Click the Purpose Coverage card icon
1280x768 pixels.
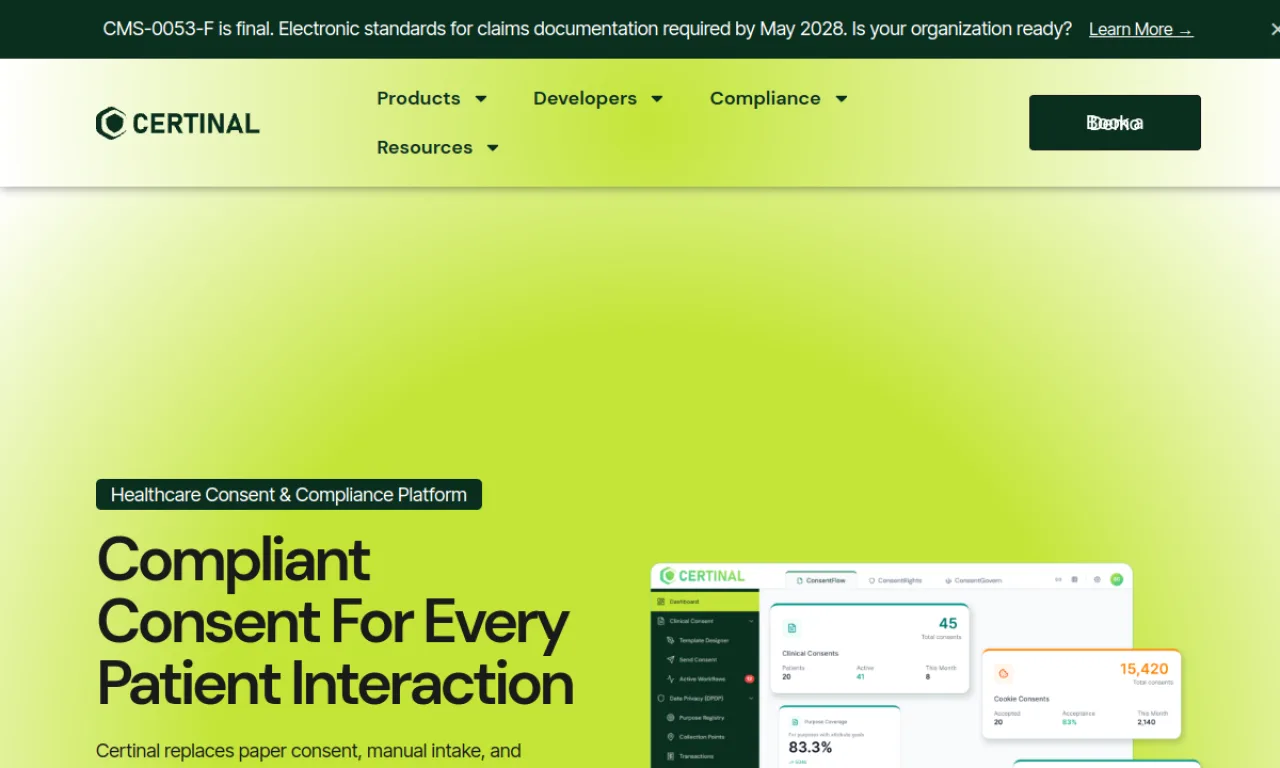click(x=795, y=722)
